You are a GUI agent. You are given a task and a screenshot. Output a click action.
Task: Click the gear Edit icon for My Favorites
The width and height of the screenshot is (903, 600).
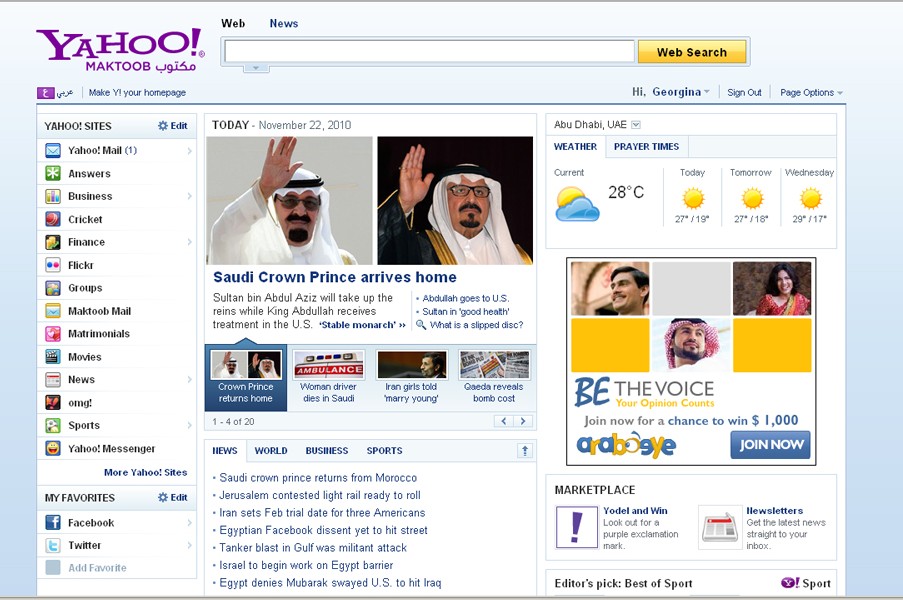tap(163, 497)
